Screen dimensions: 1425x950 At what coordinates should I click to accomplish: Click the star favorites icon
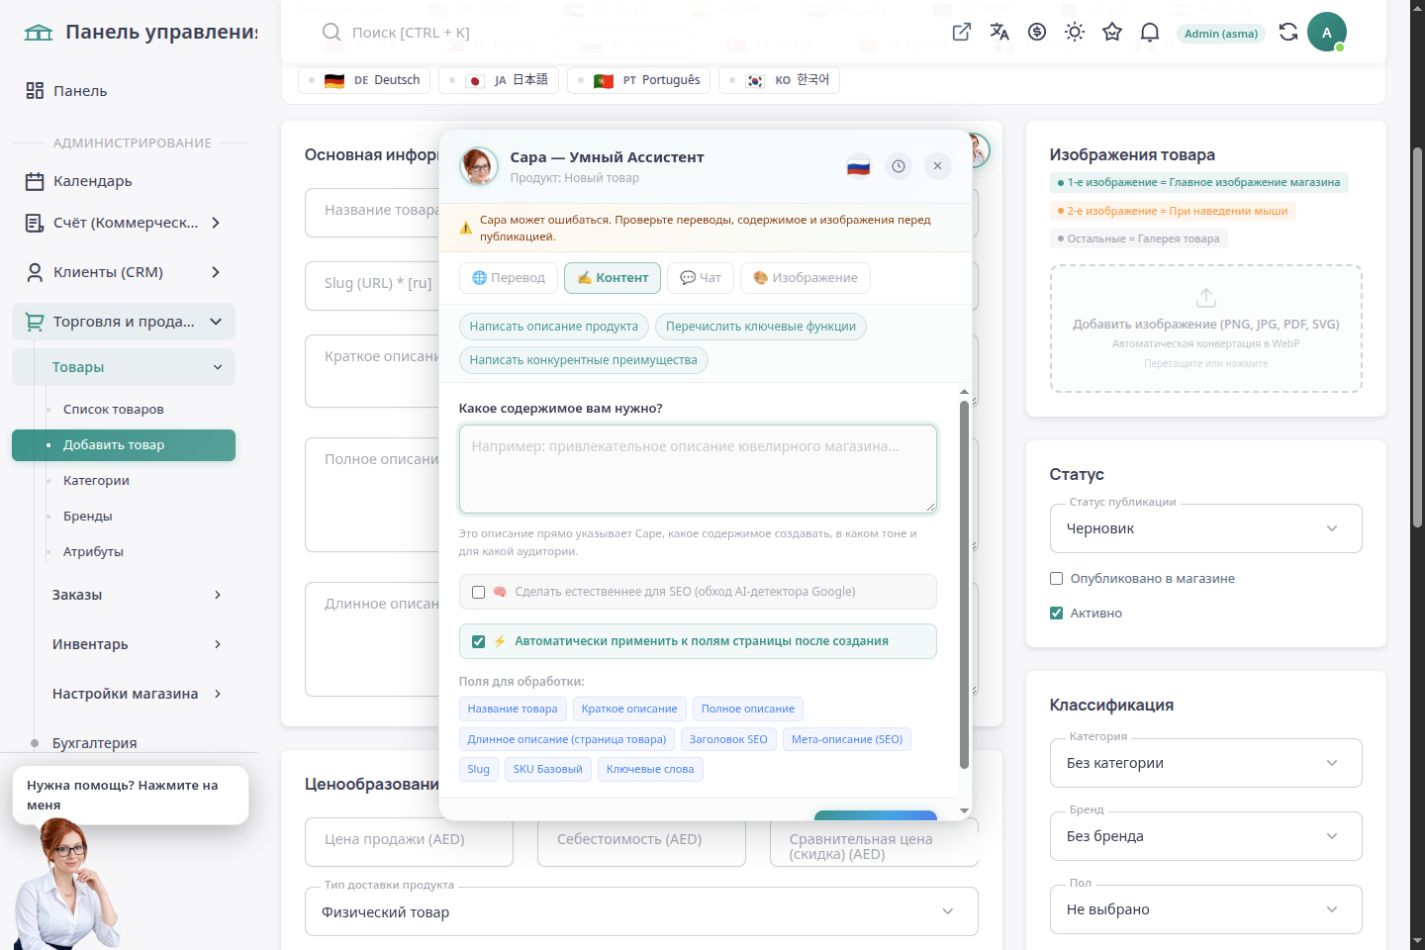pyautogui.click(x=1112, y=32)
